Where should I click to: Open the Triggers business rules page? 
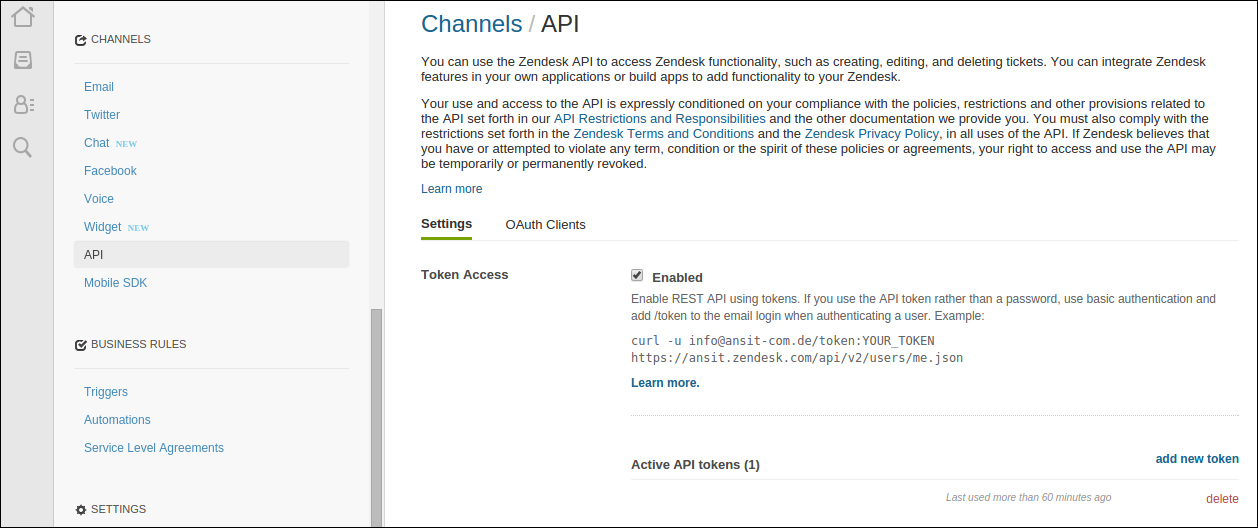point(106,392)
